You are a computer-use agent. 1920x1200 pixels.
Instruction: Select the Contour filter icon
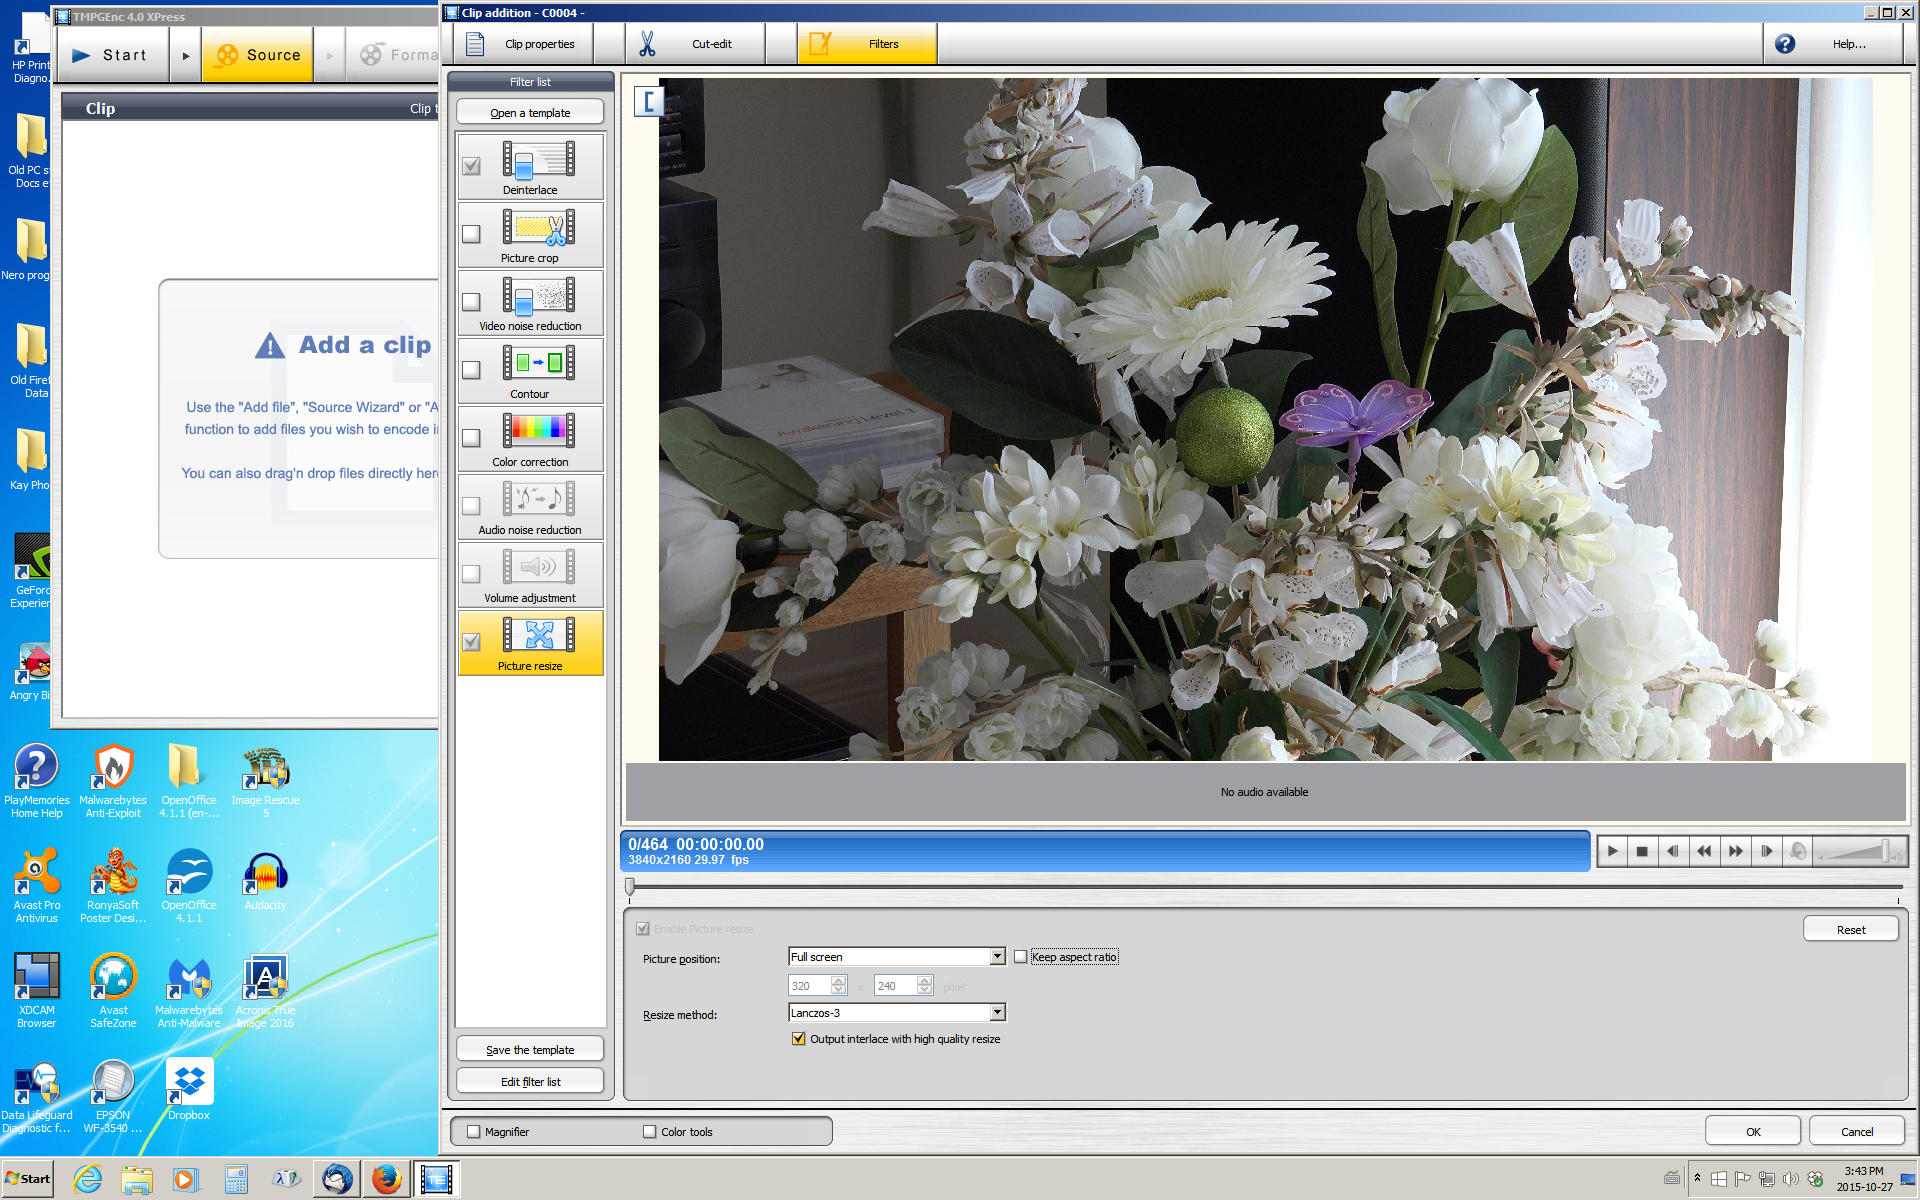[538, 363]
